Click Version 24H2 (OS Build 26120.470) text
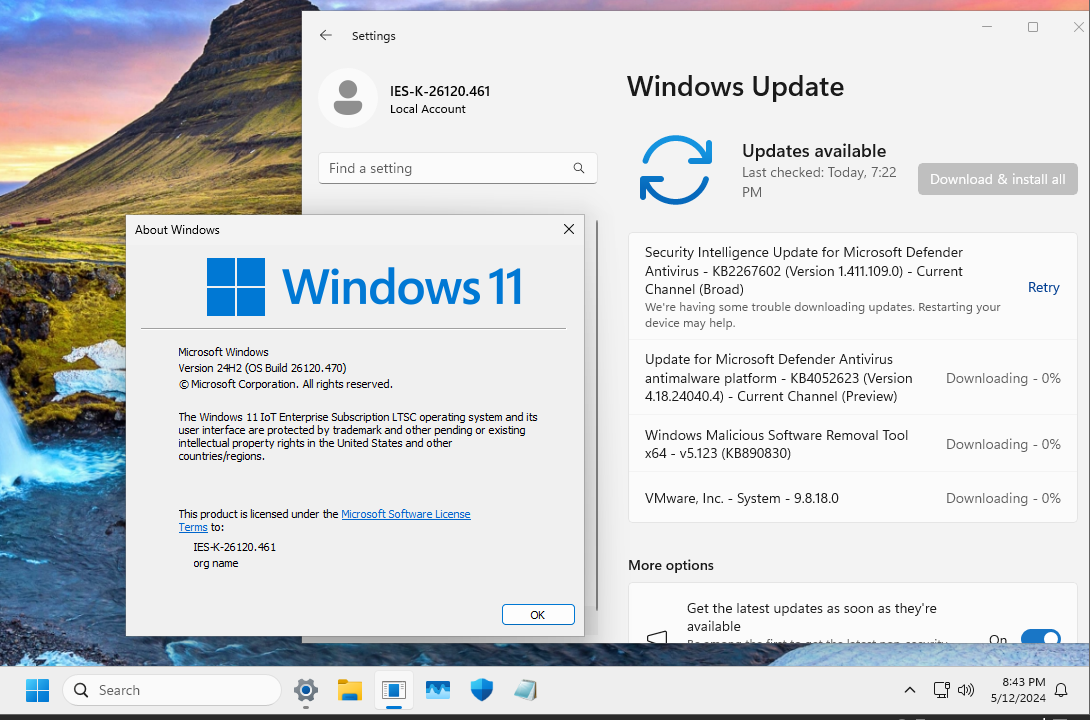 [262, 368]
